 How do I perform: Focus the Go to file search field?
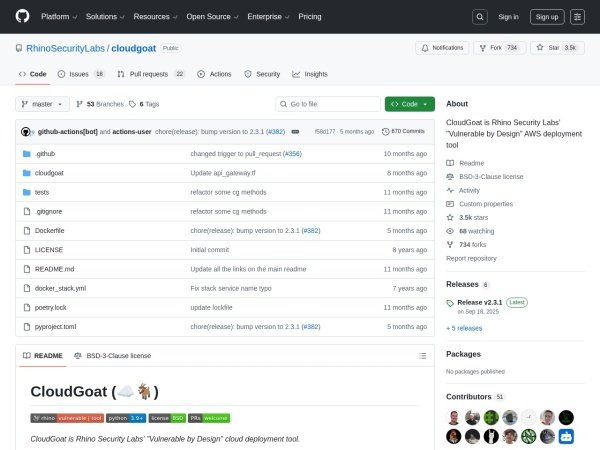point(328,104)
